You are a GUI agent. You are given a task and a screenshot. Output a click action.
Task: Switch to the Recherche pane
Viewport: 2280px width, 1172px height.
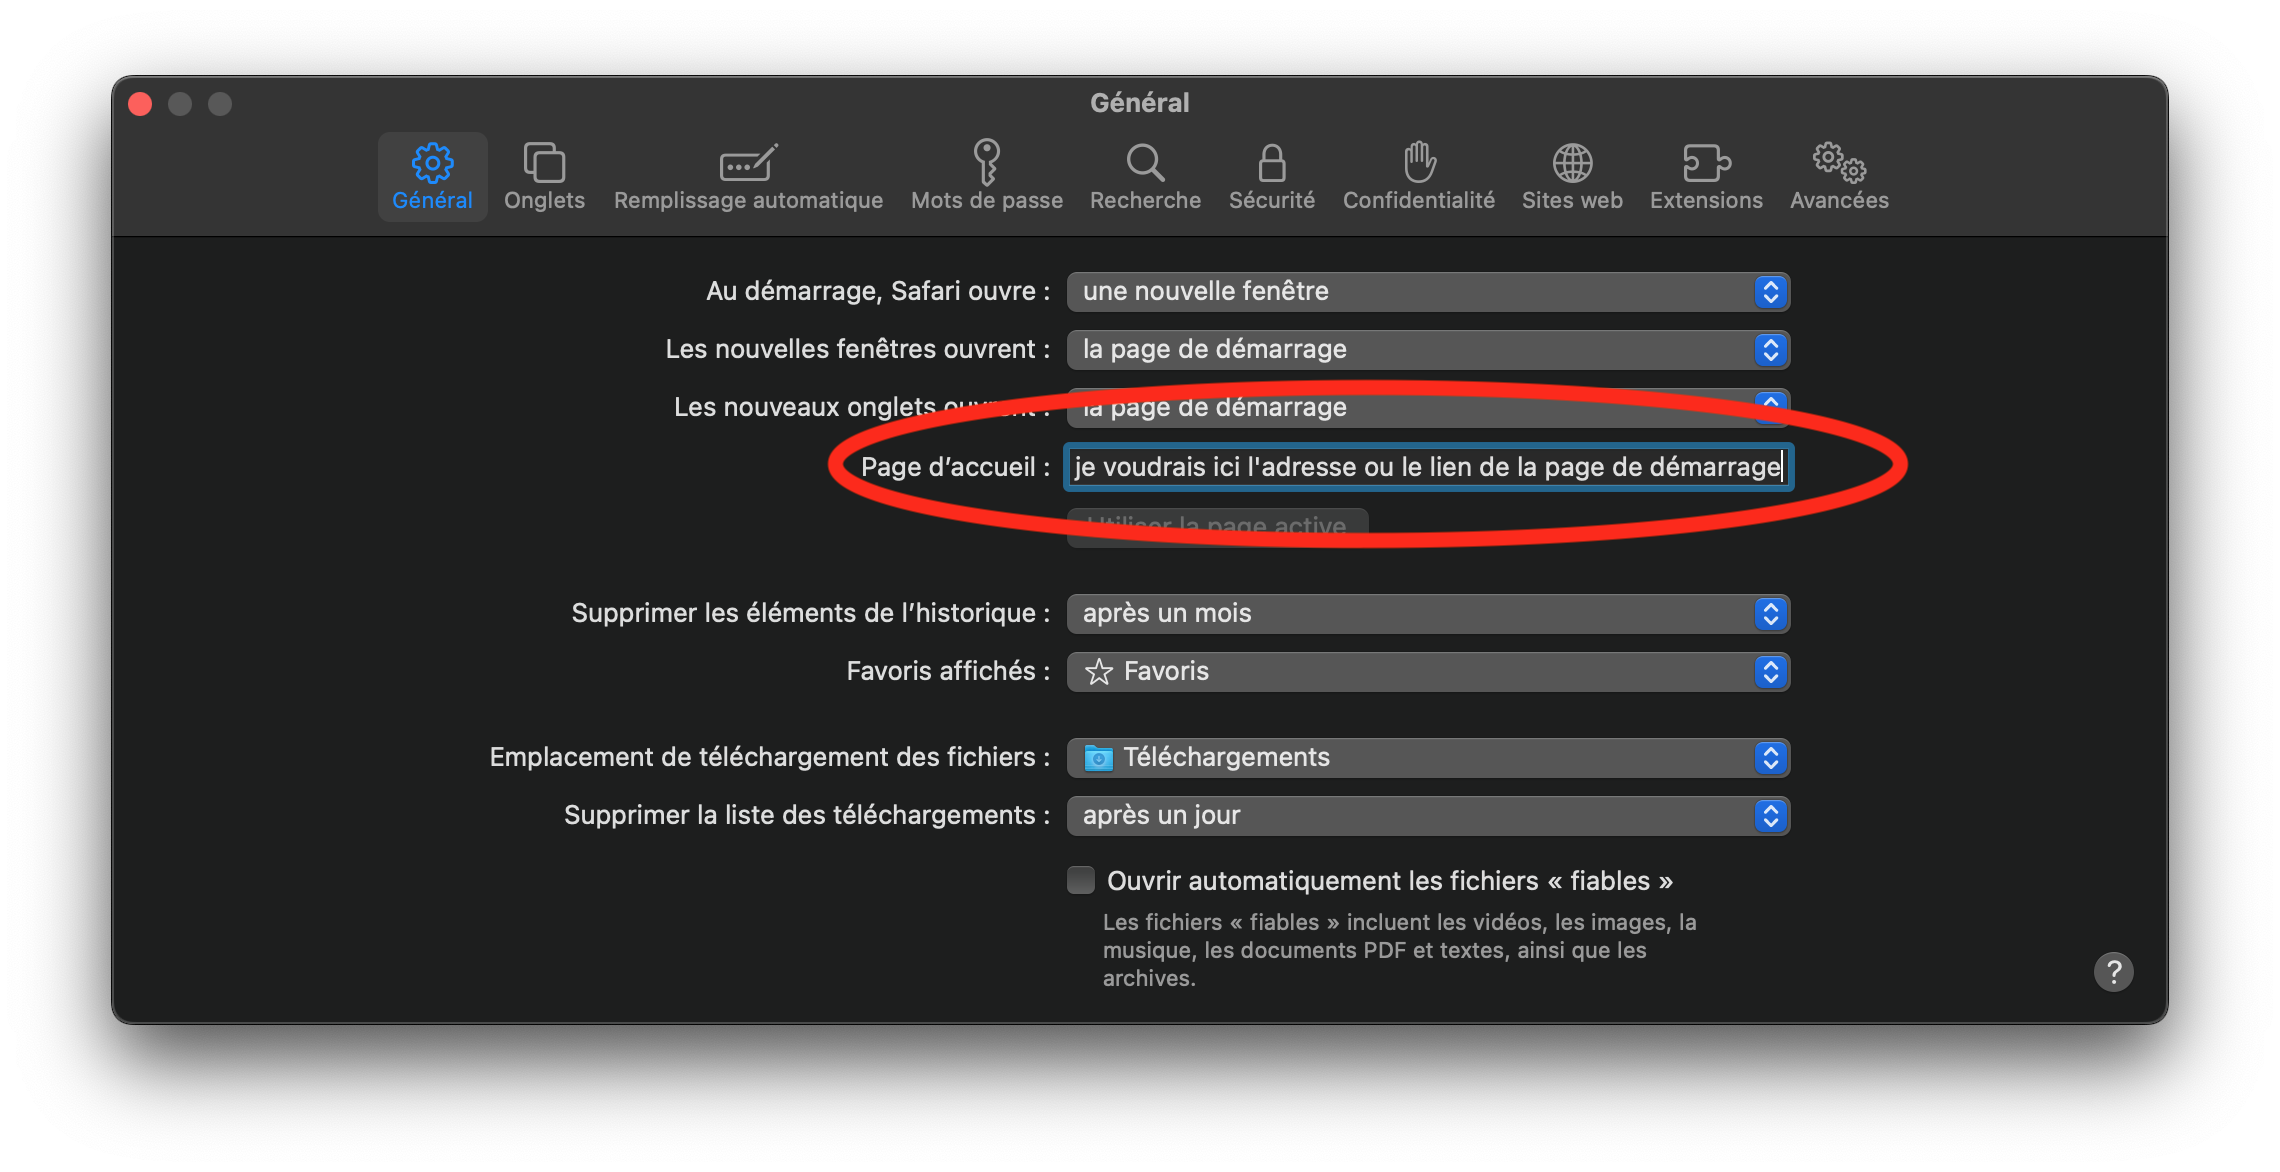pos(1145,176)
